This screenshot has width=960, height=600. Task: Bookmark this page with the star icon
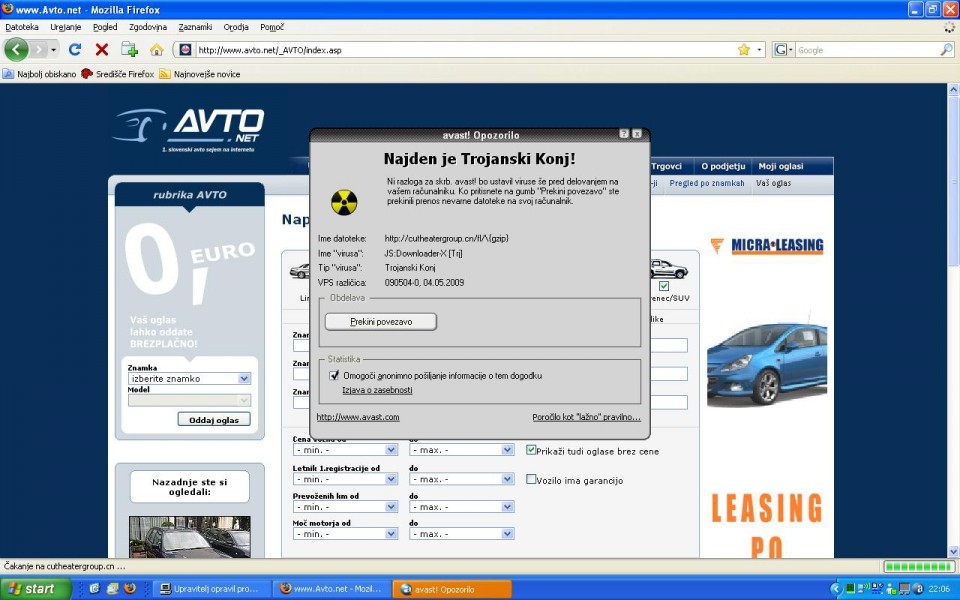click(x=744, y=50)
